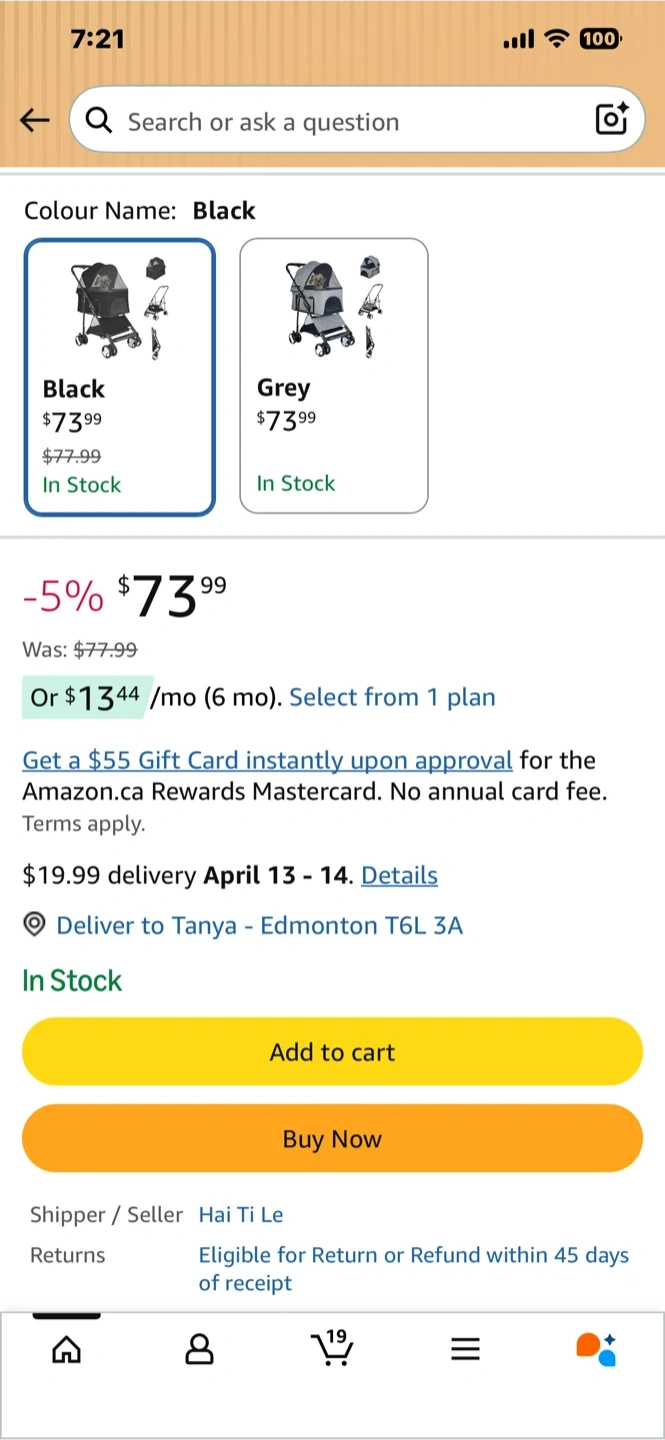665x1440 pixels.
Task: Launch the Rufus AI assistant icon
Action: (596, 1348)
